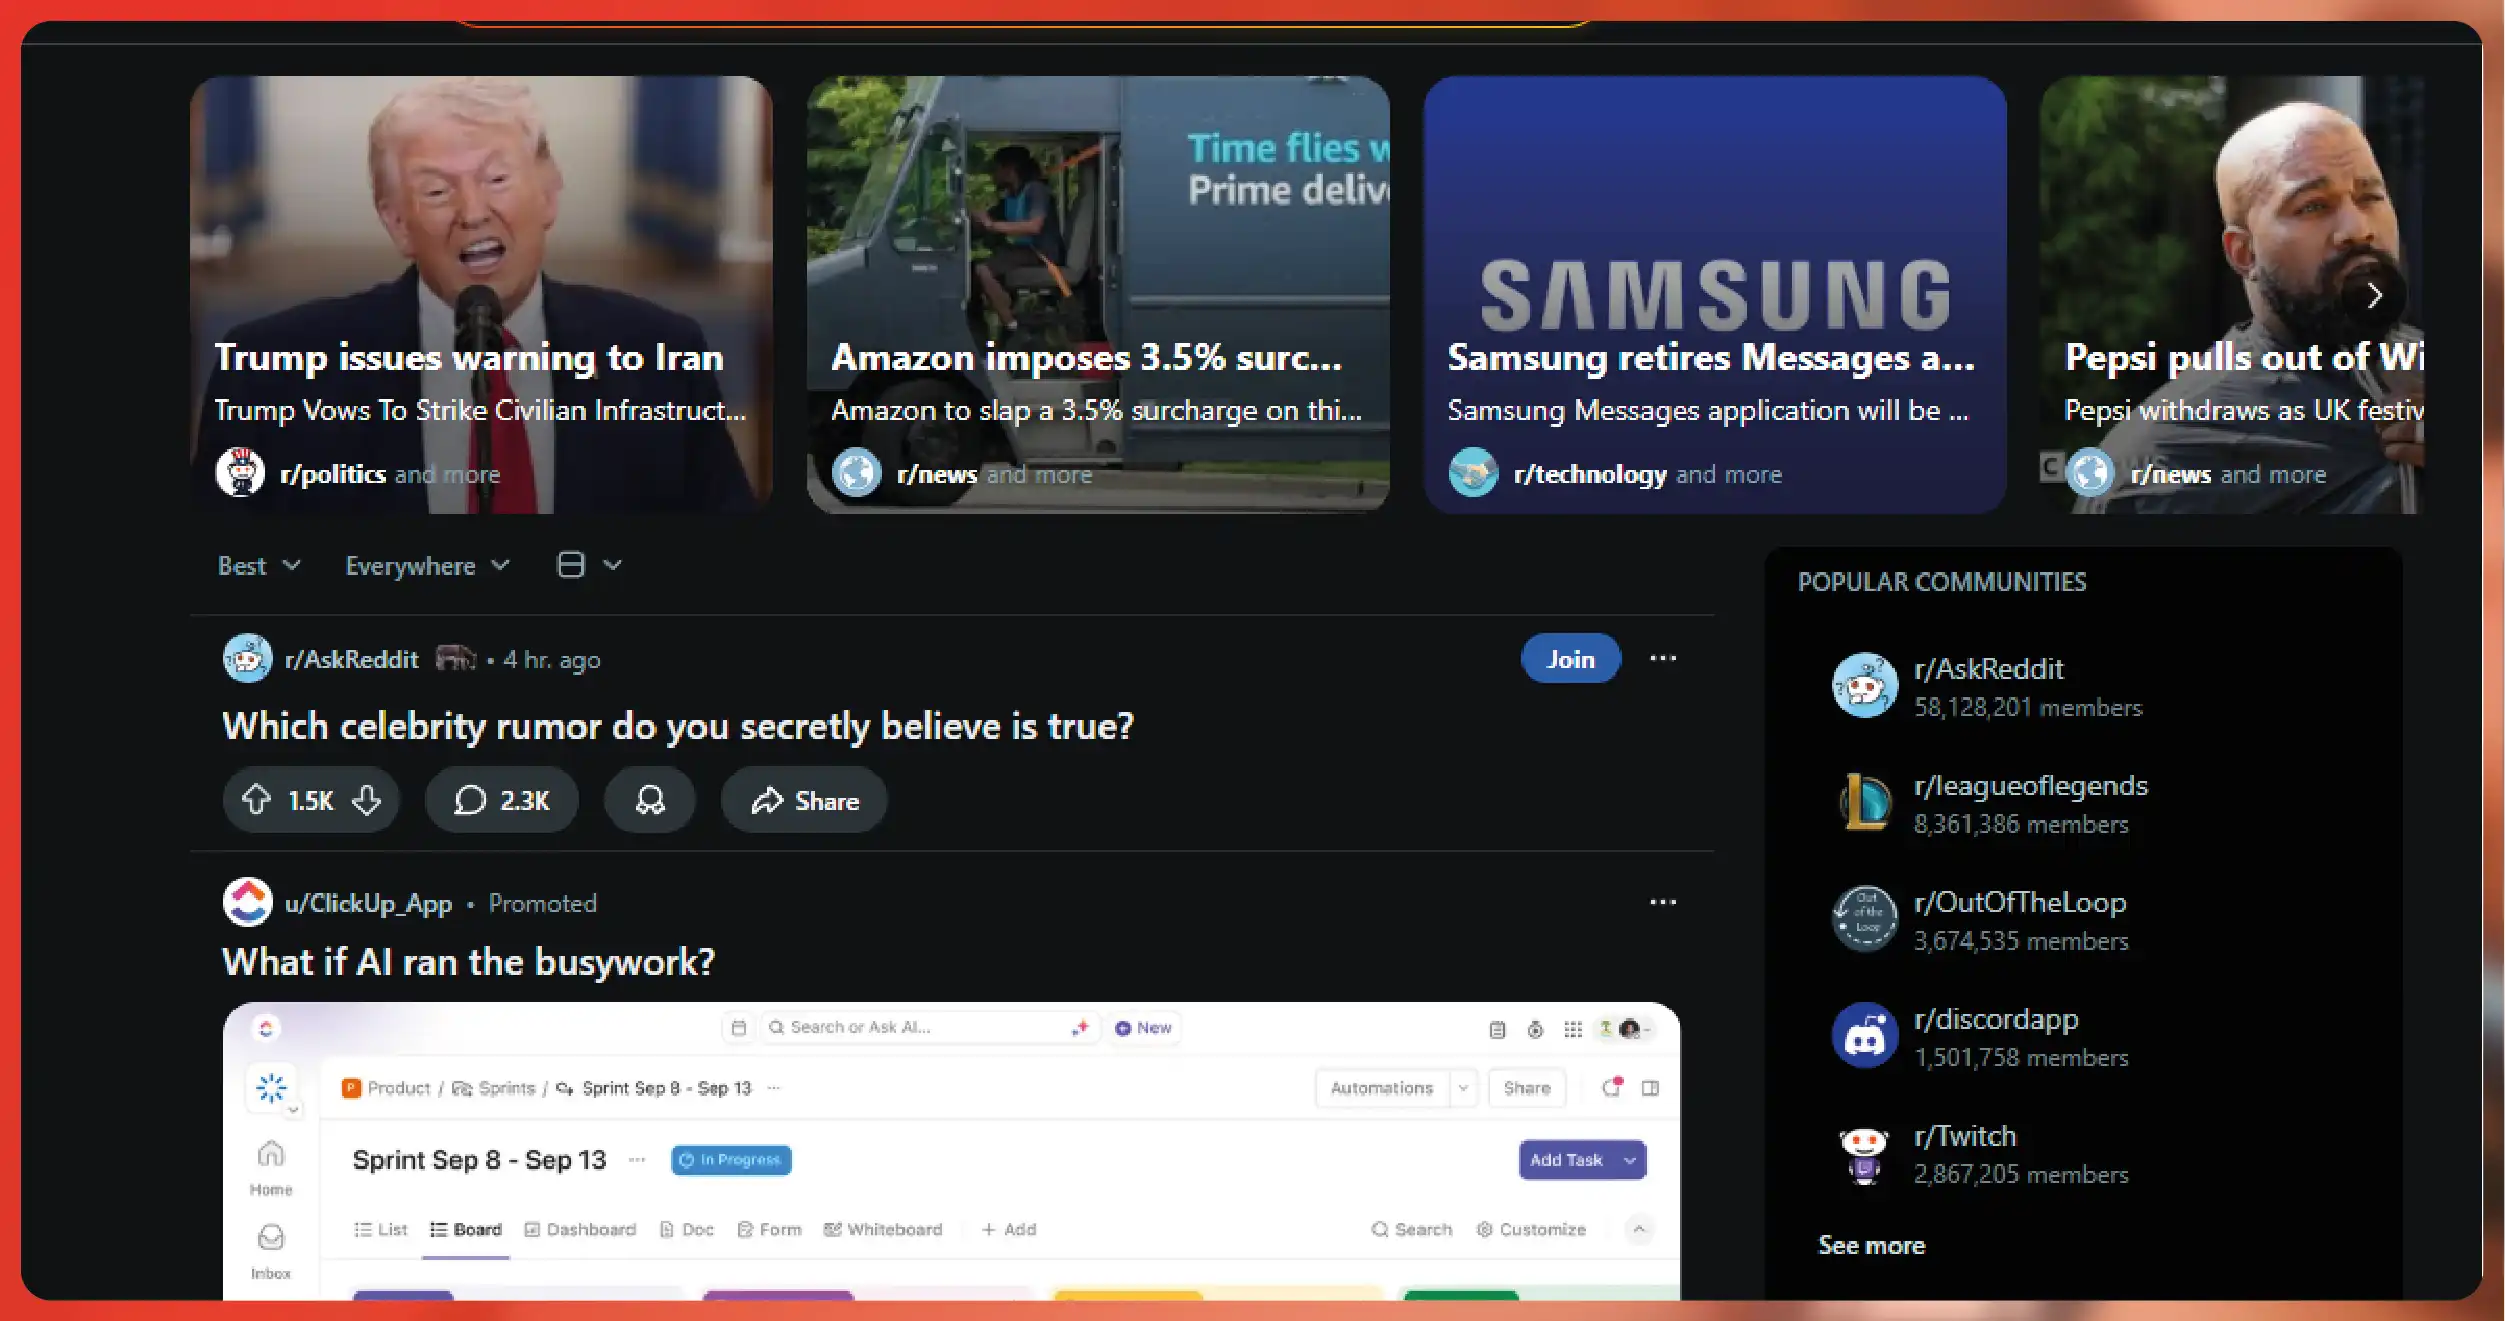The height and width of the screenshot is (1321, 2505).
Task: Downvote the celebrity rumor post
Action: (366, 799)
